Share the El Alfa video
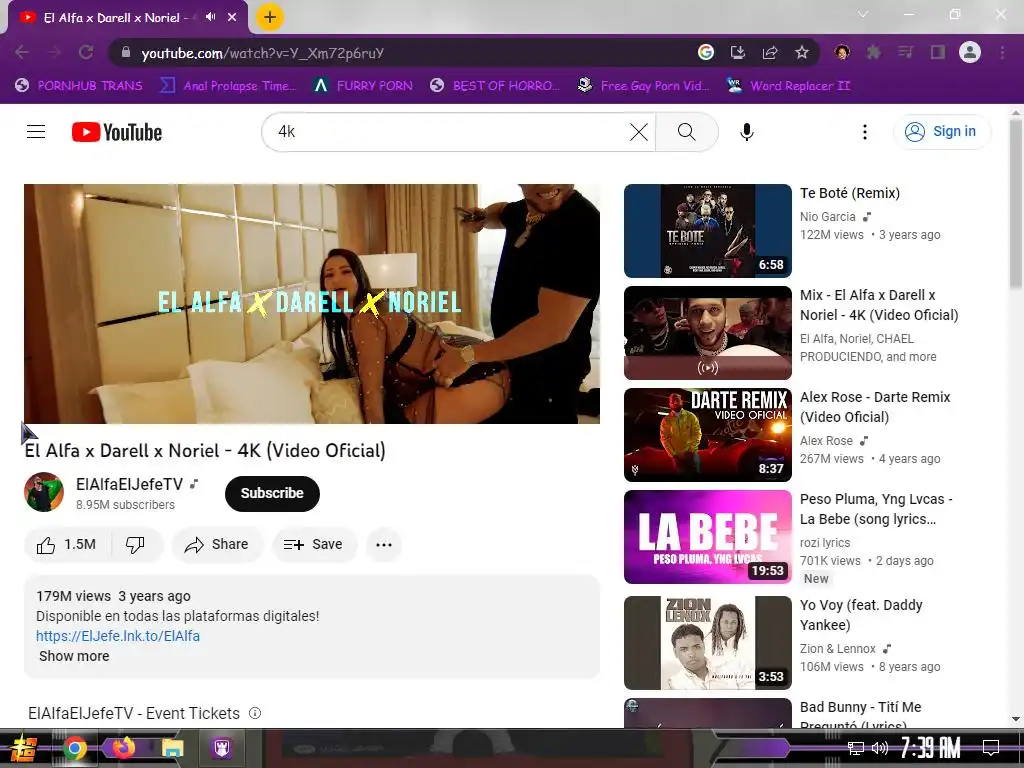The height and width of the screenshot is (768, 1024). point(217,545)
